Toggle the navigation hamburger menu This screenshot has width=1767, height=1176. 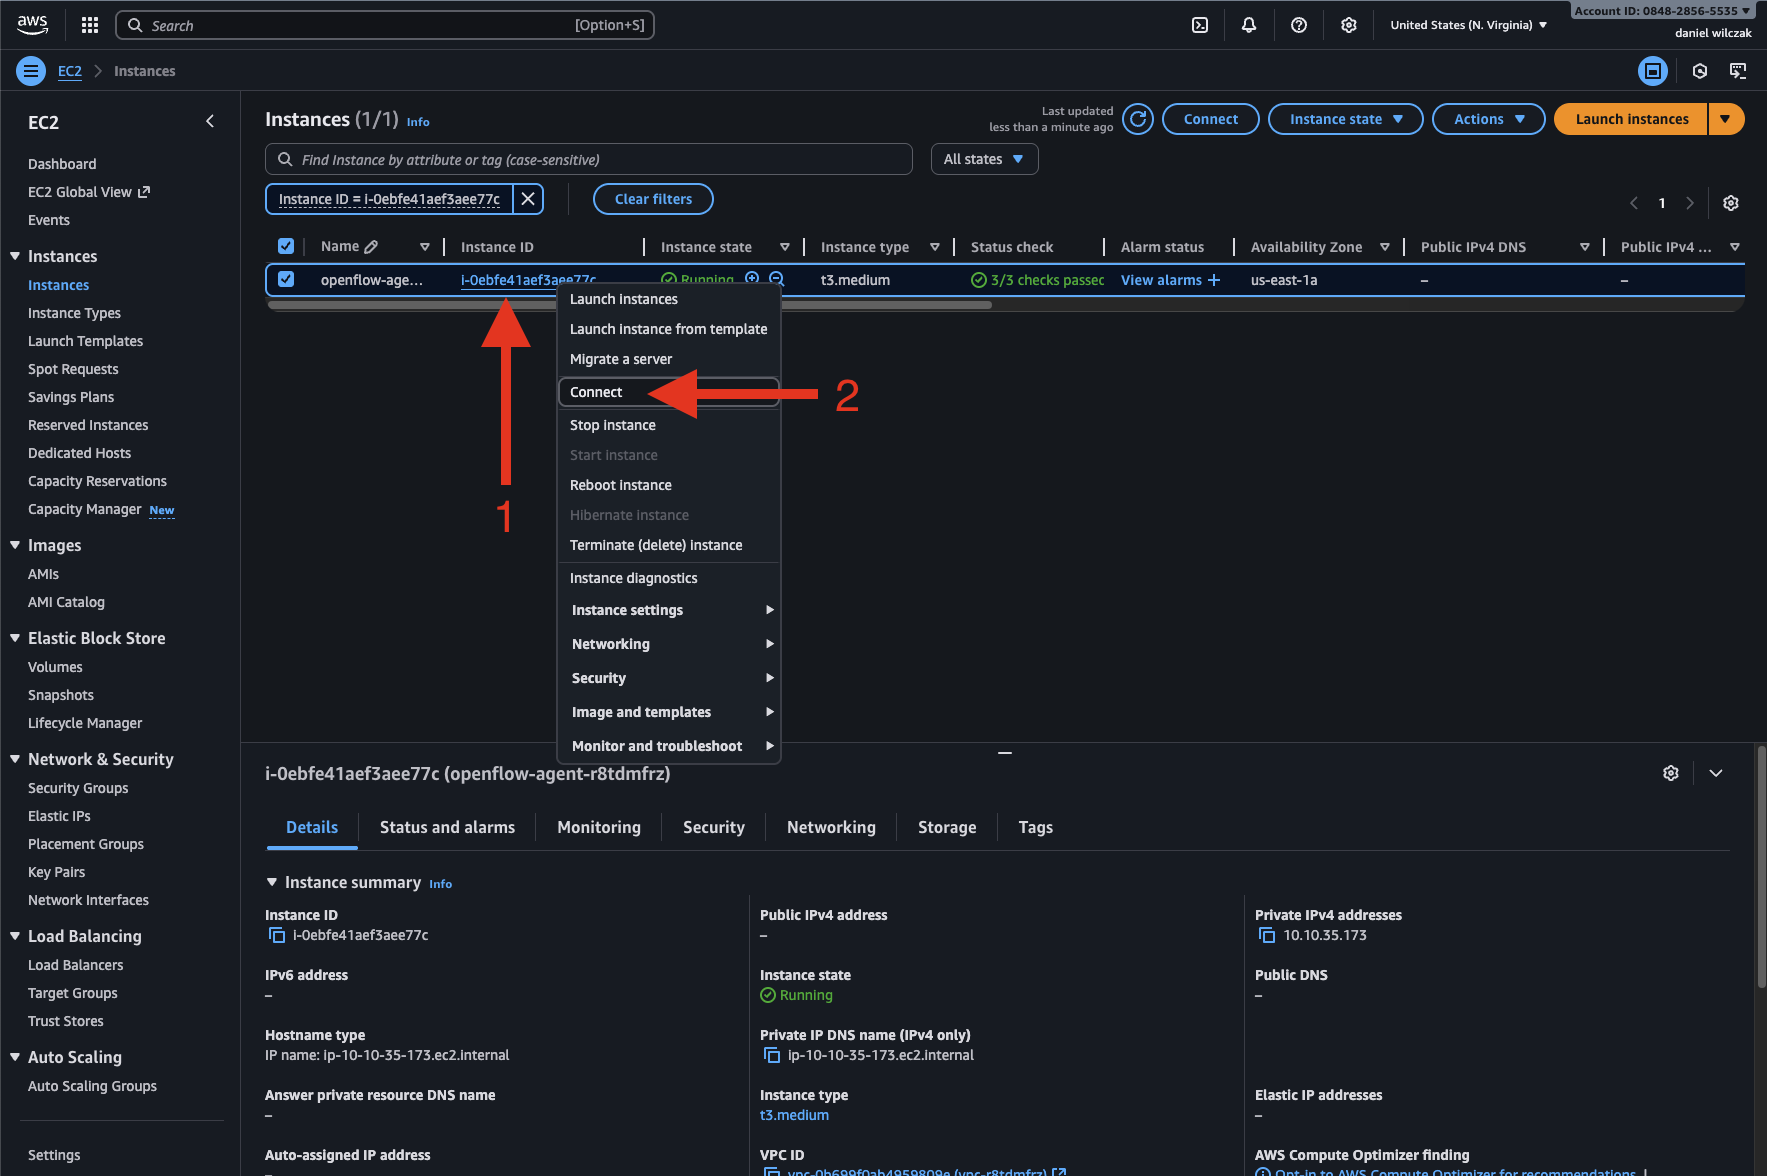coord(31,71)
